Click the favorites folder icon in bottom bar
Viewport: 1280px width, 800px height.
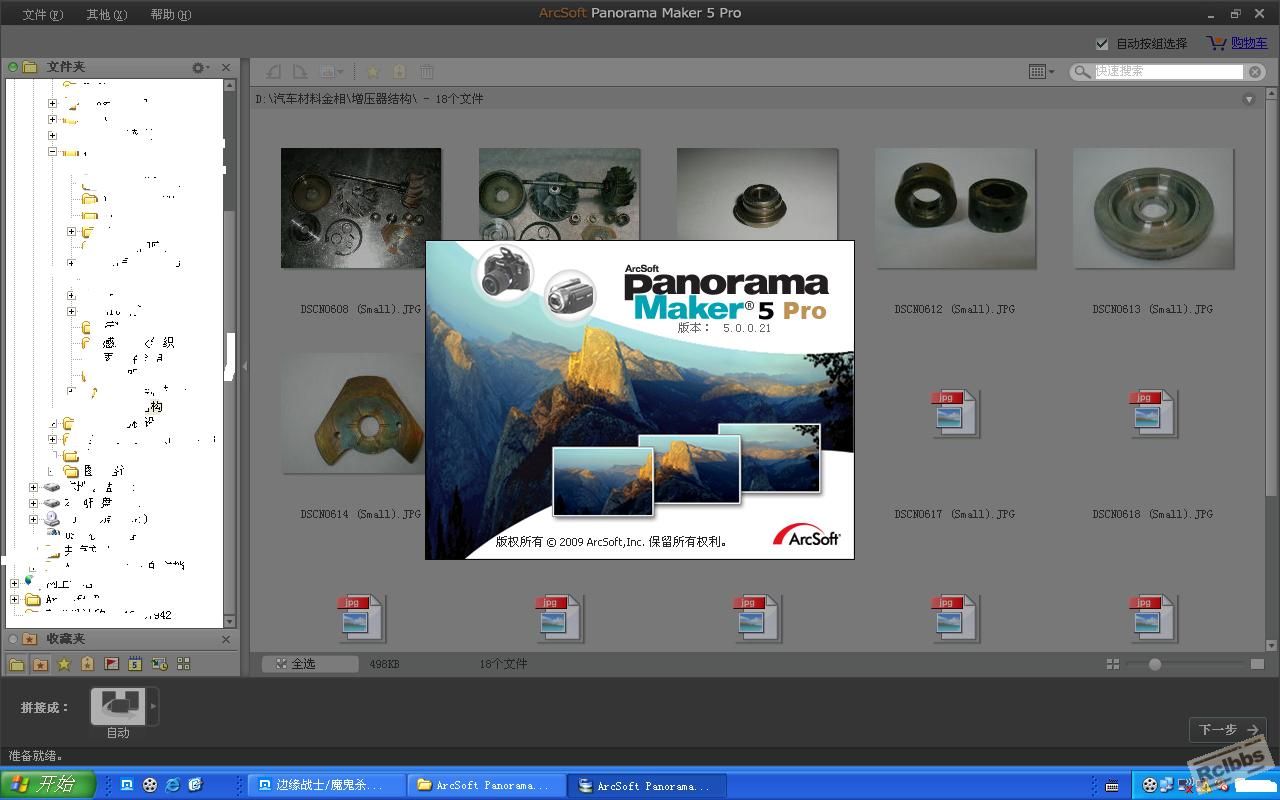click(40, 664)
